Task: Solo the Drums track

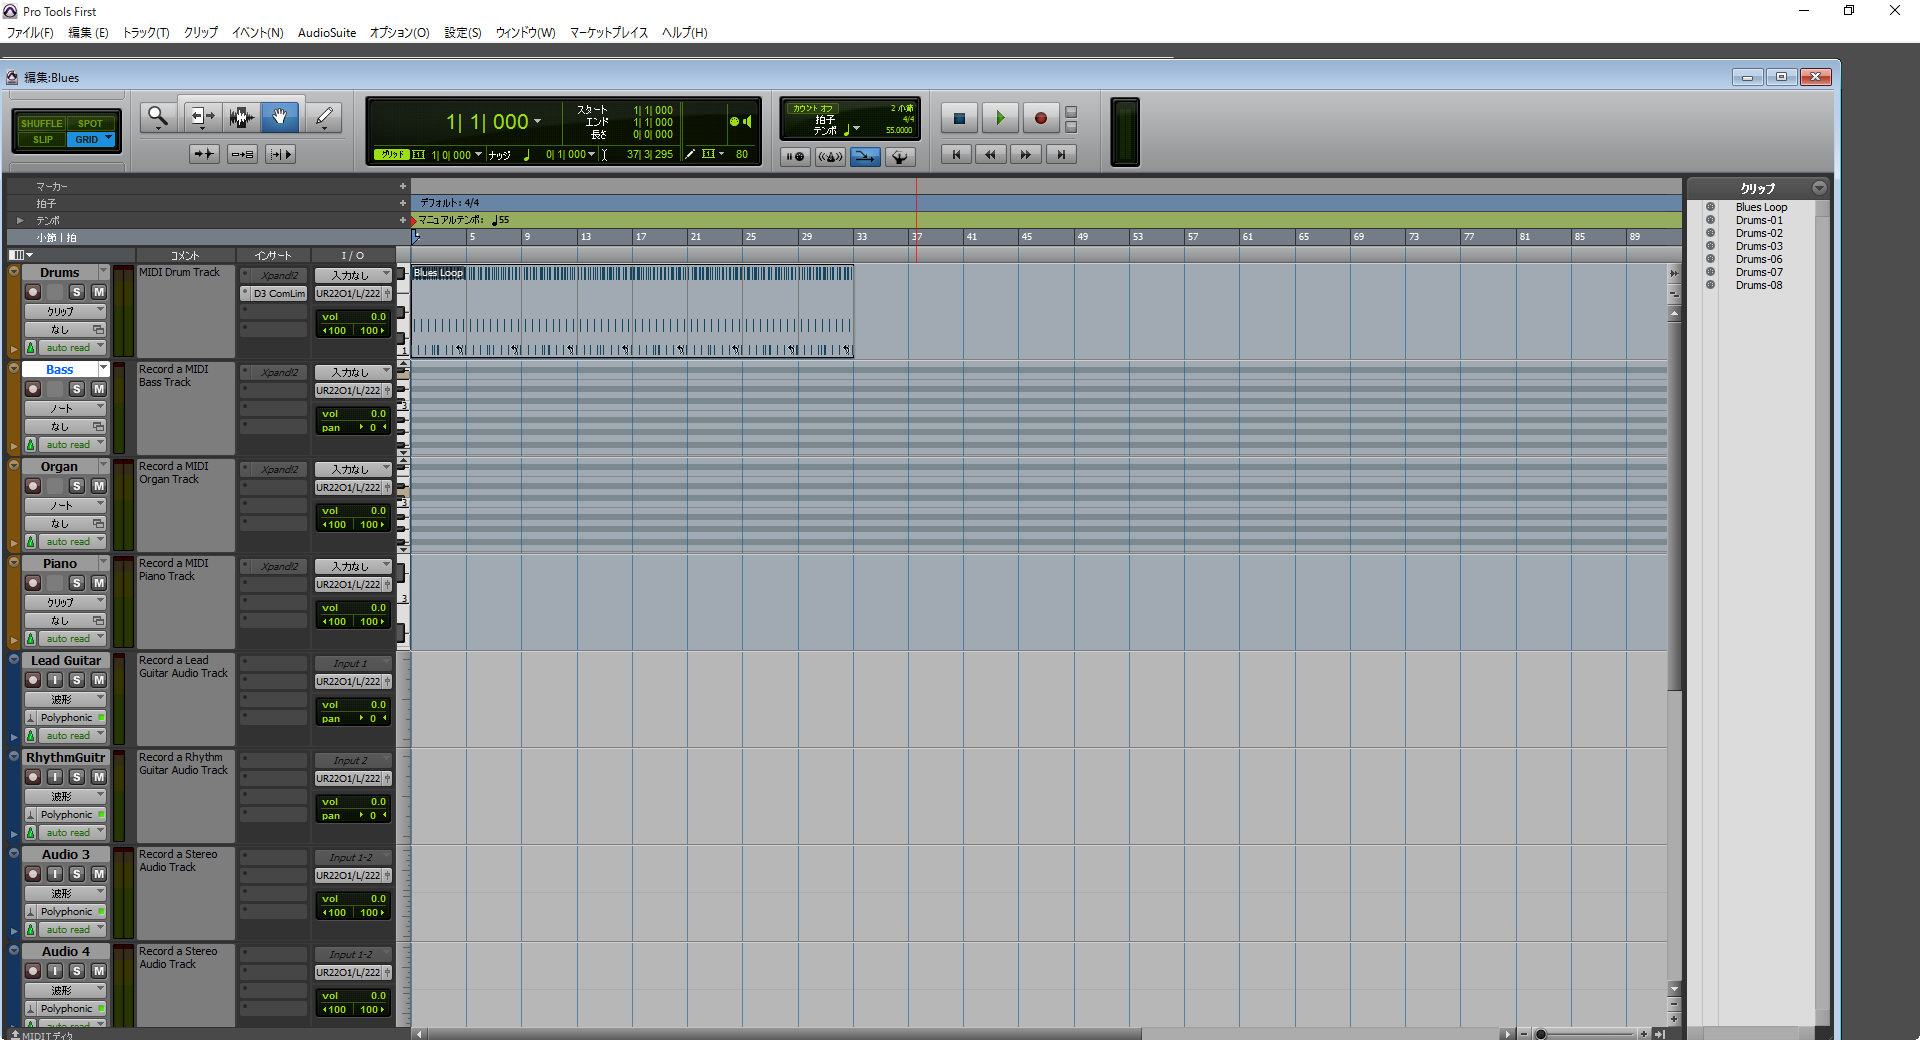Action: [76, 292]
